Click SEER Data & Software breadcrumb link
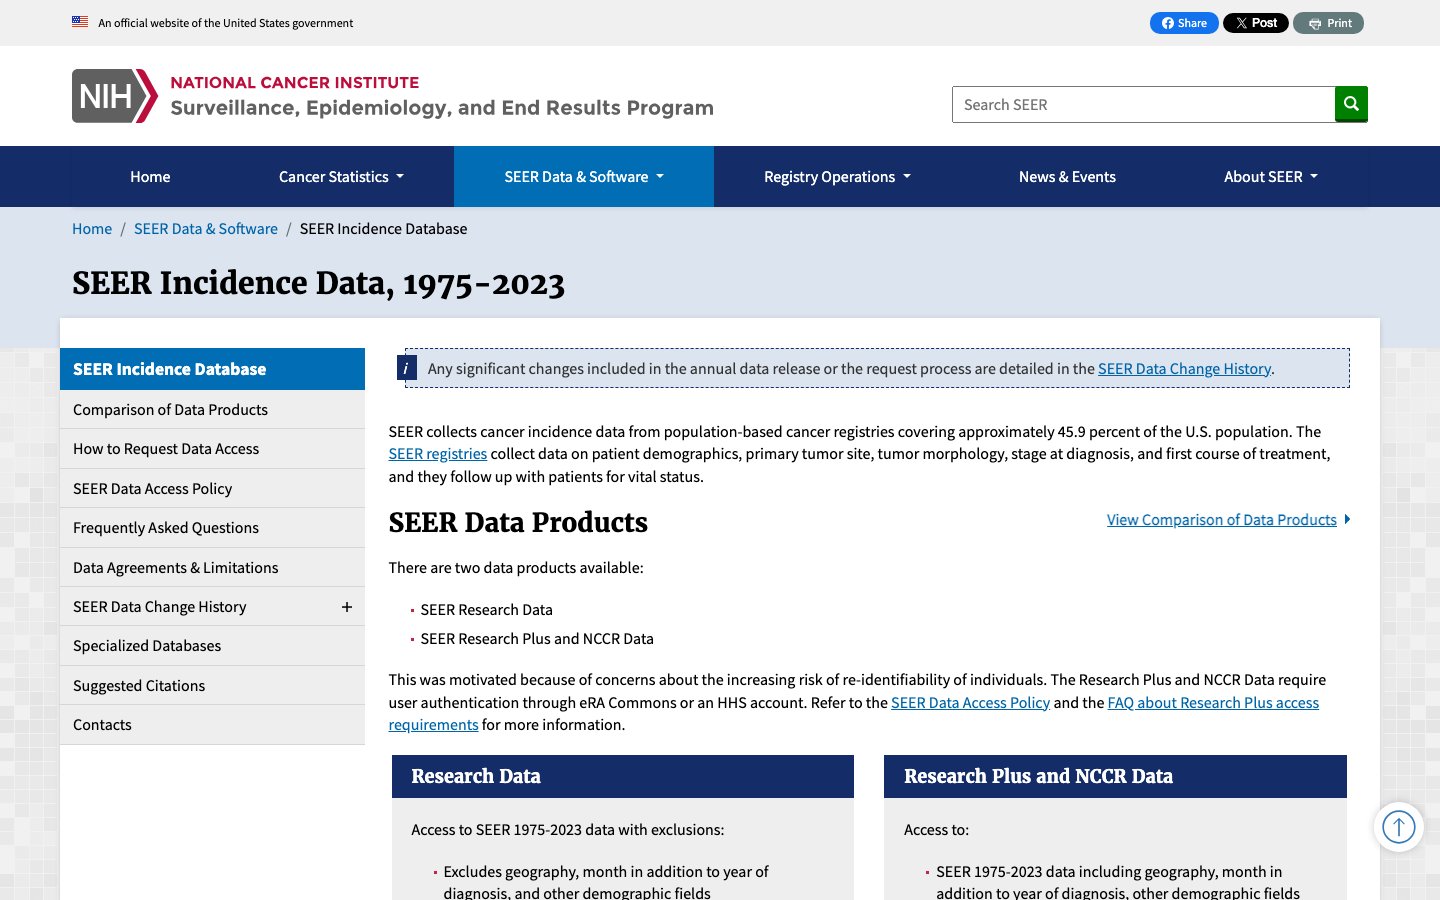Screen dimensions: 1440x900 pos(206,229)
